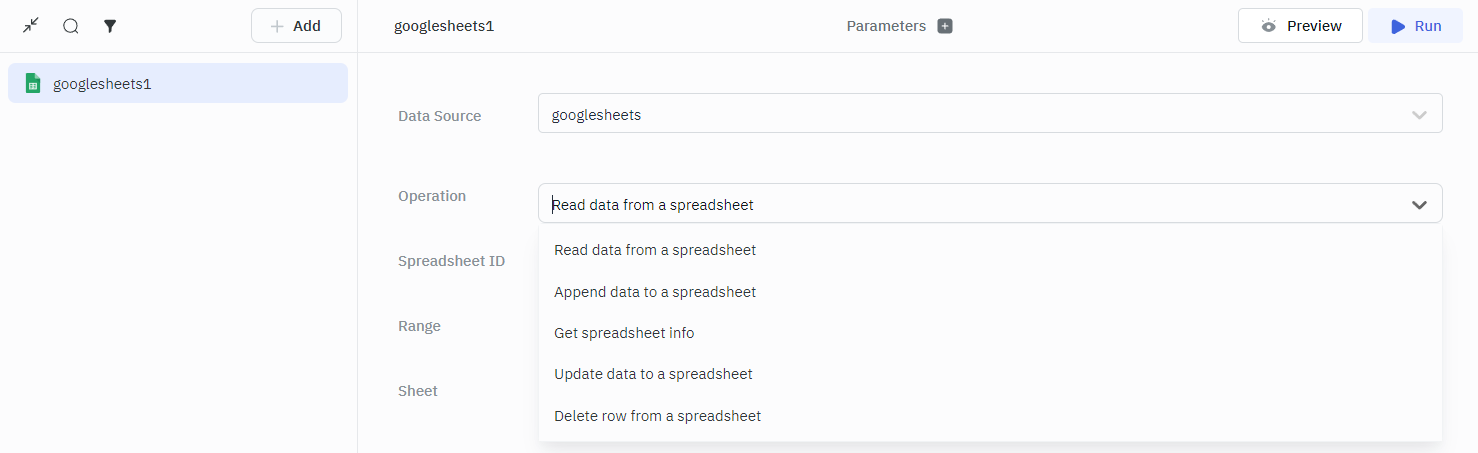Collapse the query panel with the arrows icon
The height and width of the screenshot is (453, 1478).
coord(31,26)
